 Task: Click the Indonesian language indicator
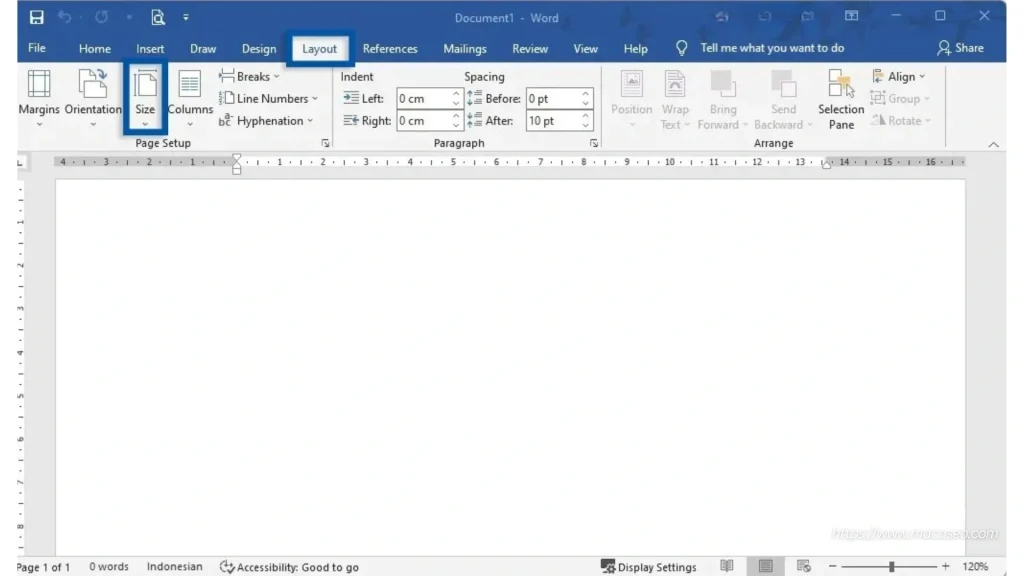pyautogui.click(x=174, y=567)
